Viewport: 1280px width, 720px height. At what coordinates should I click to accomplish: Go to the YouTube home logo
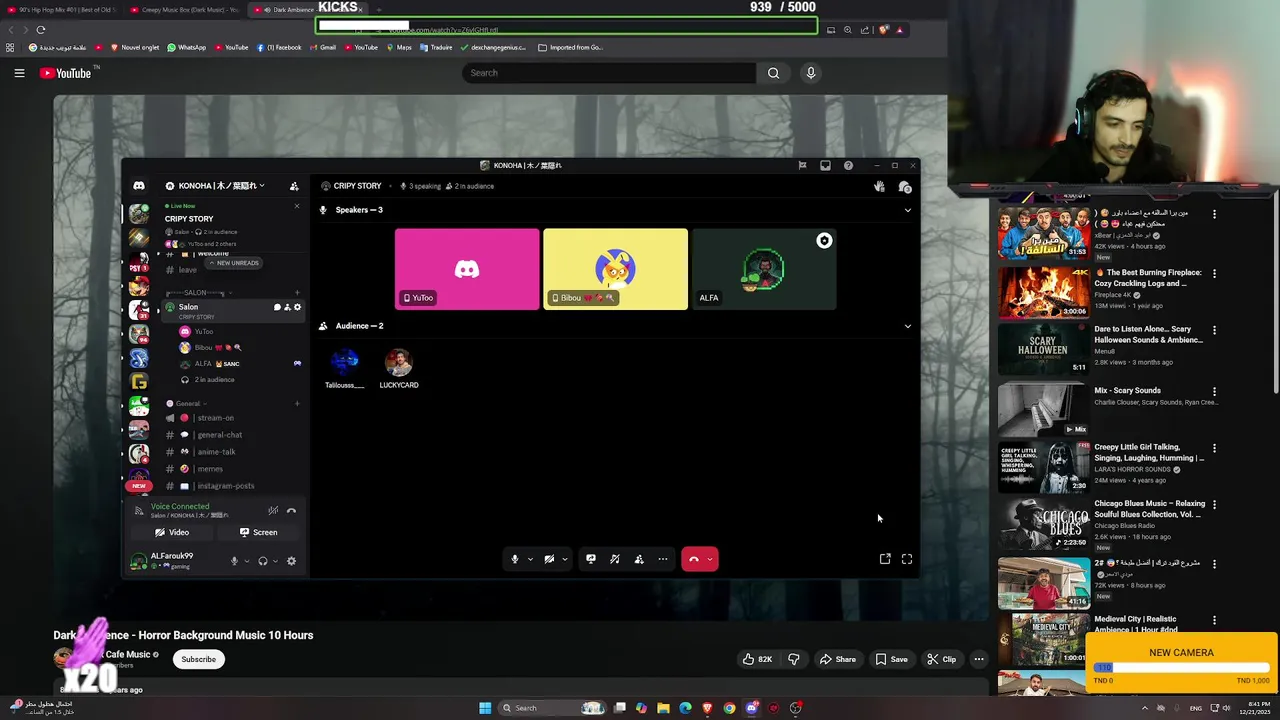(x=65, y=73)
